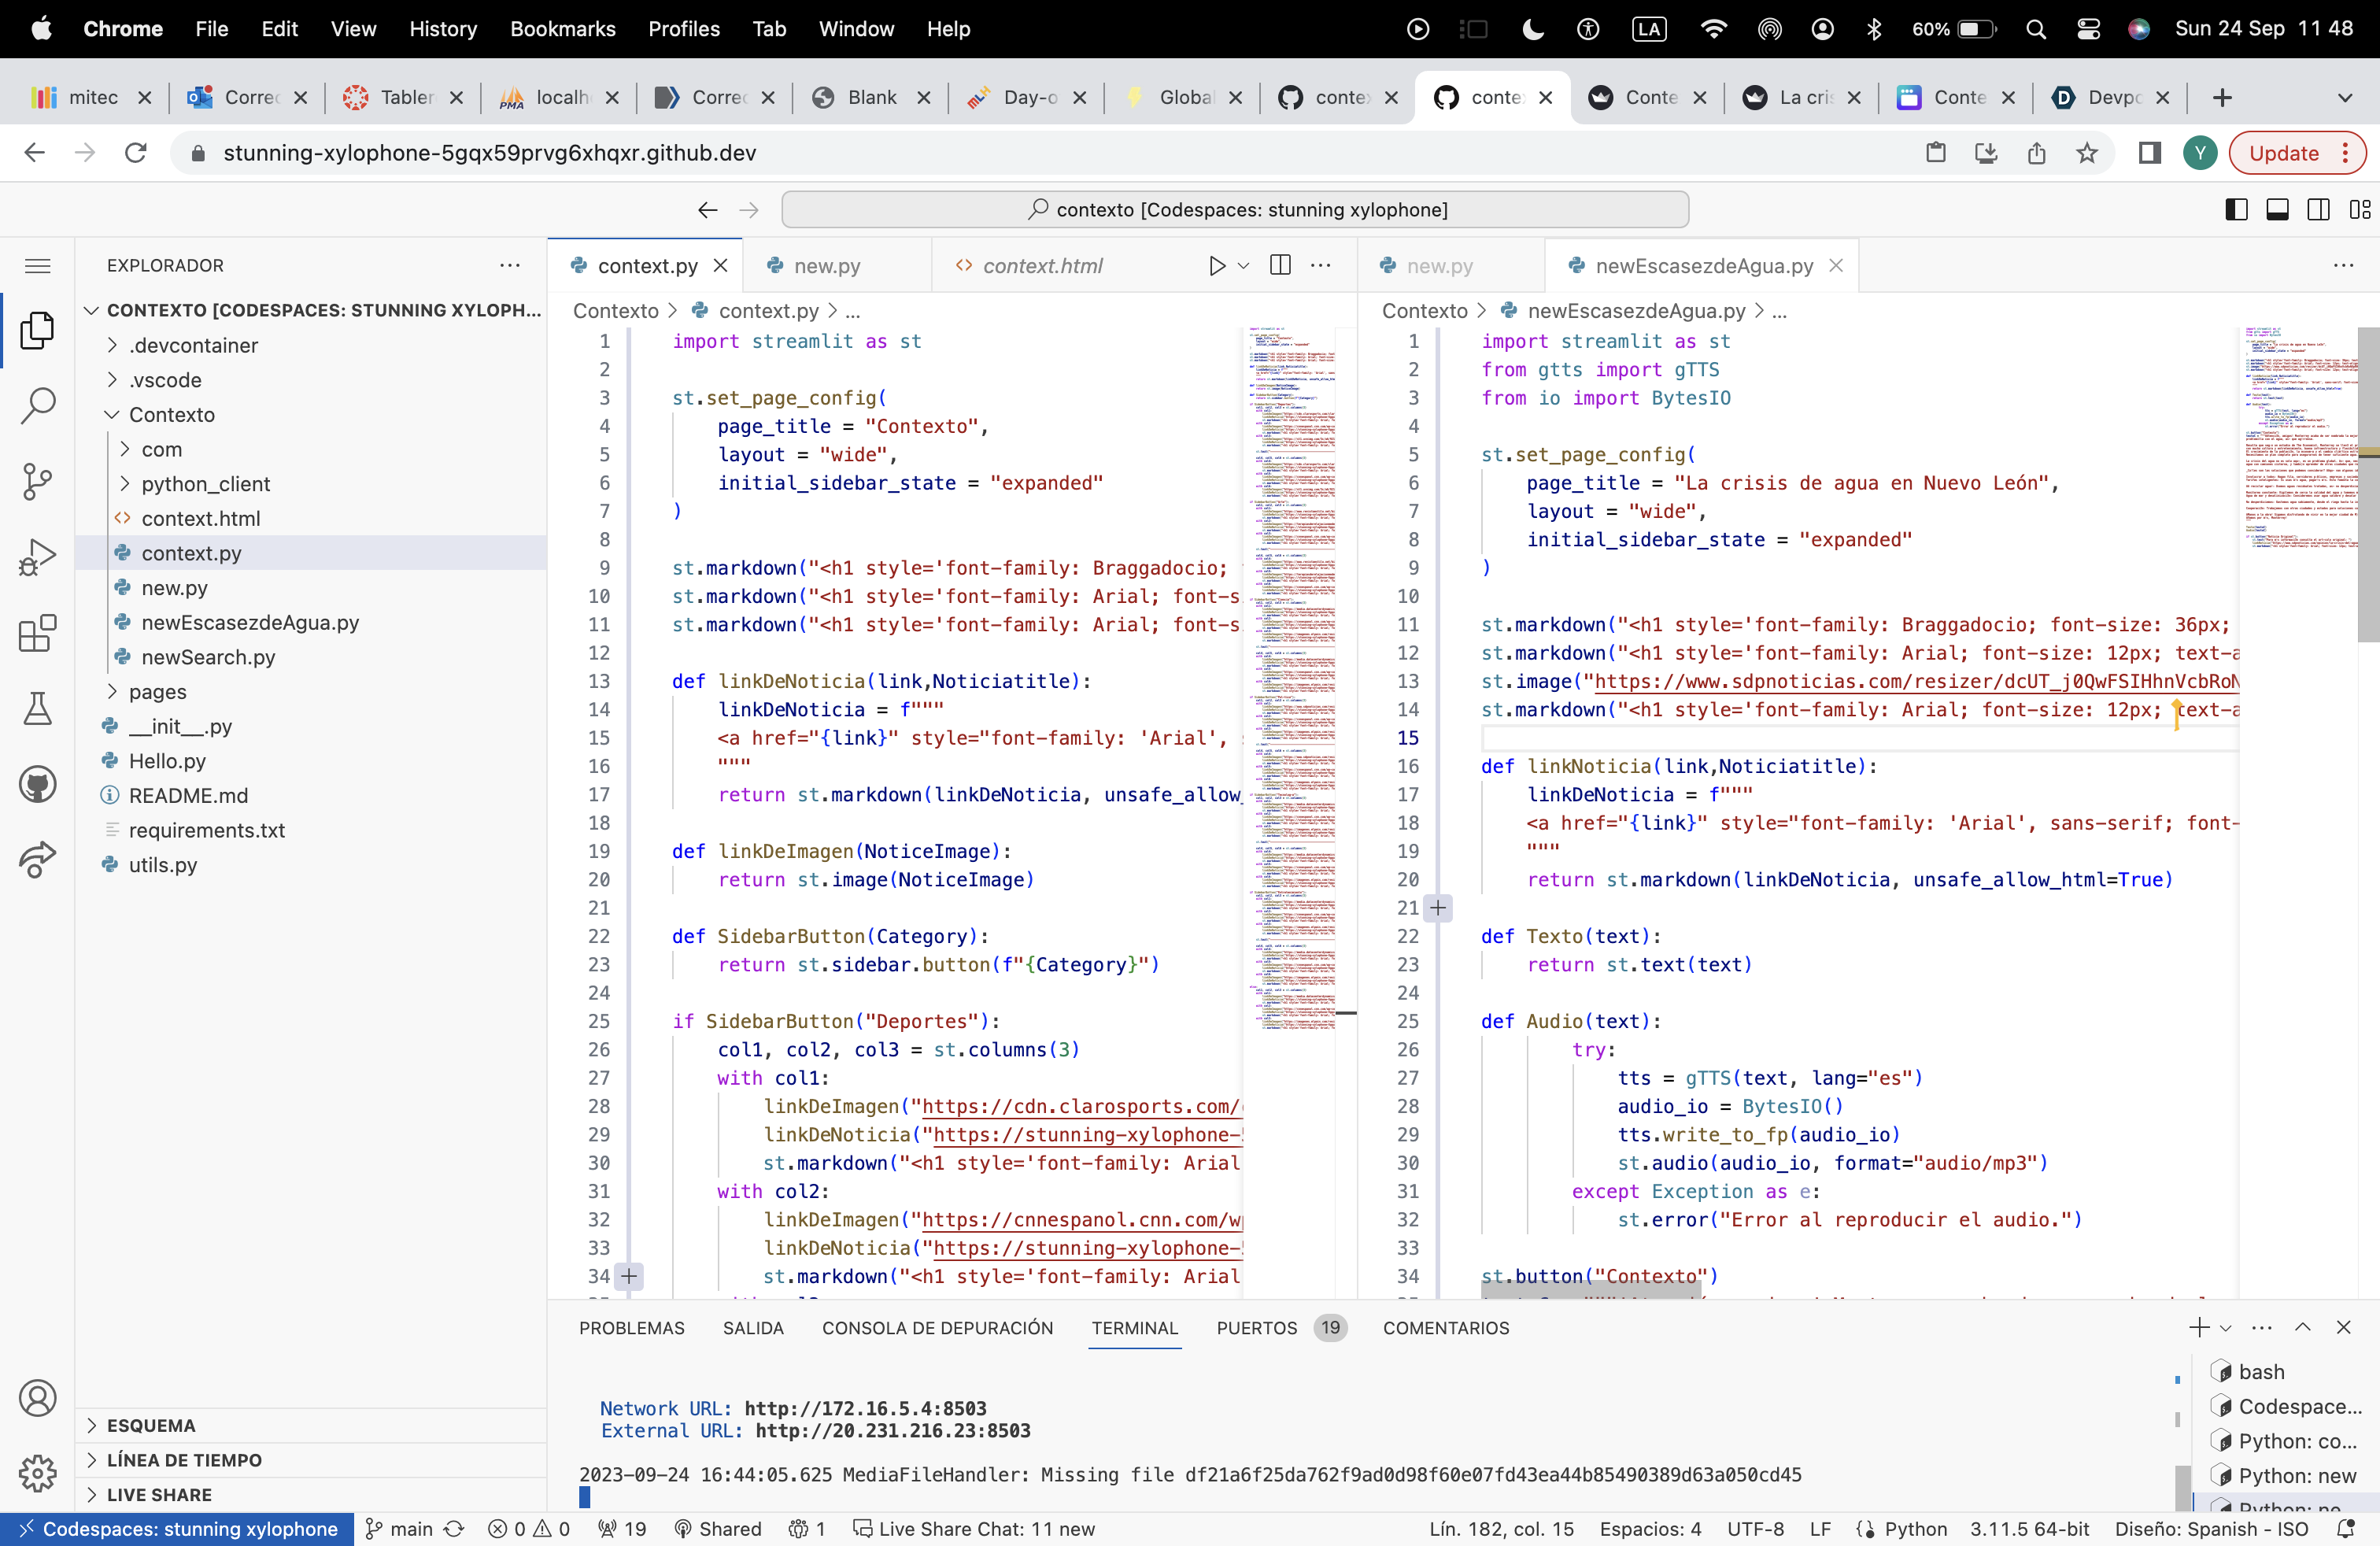The image size is (2380, 1546).
Task: Open the Extensions view icon
Action: pyautogui.click(x=38, y=633)
